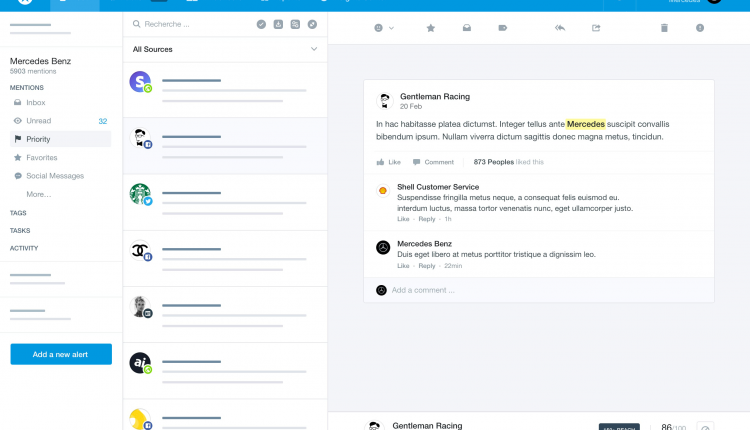
Task: Click the 20 Feb date on the post
Action: tap(411, 107)
